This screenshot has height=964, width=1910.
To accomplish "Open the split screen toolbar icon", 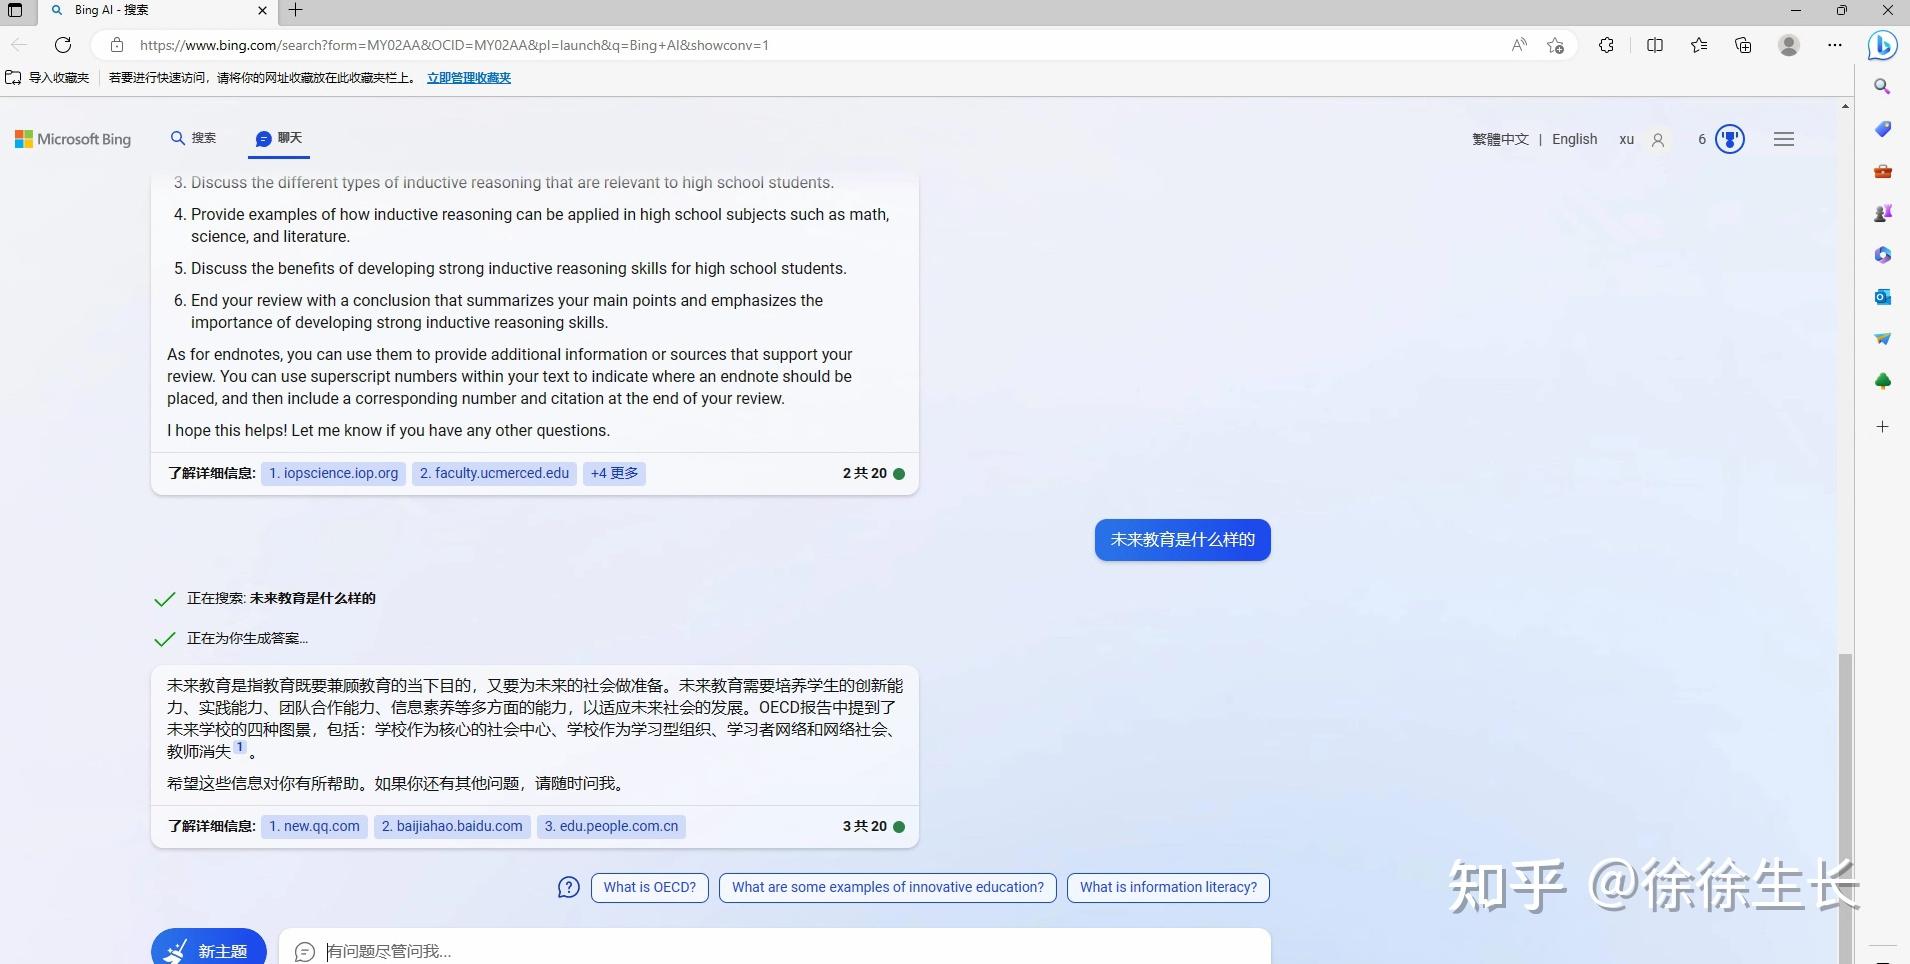I will coord(1656,45).
